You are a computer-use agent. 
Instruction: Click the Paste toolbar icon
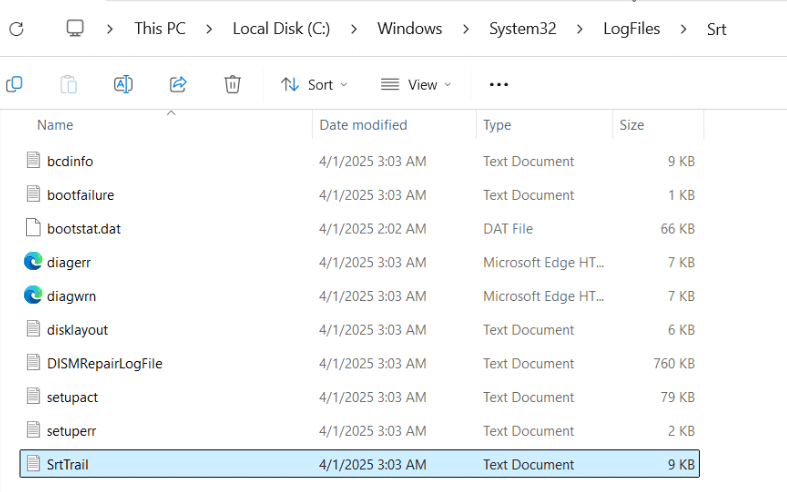click(x=69, y=84)
